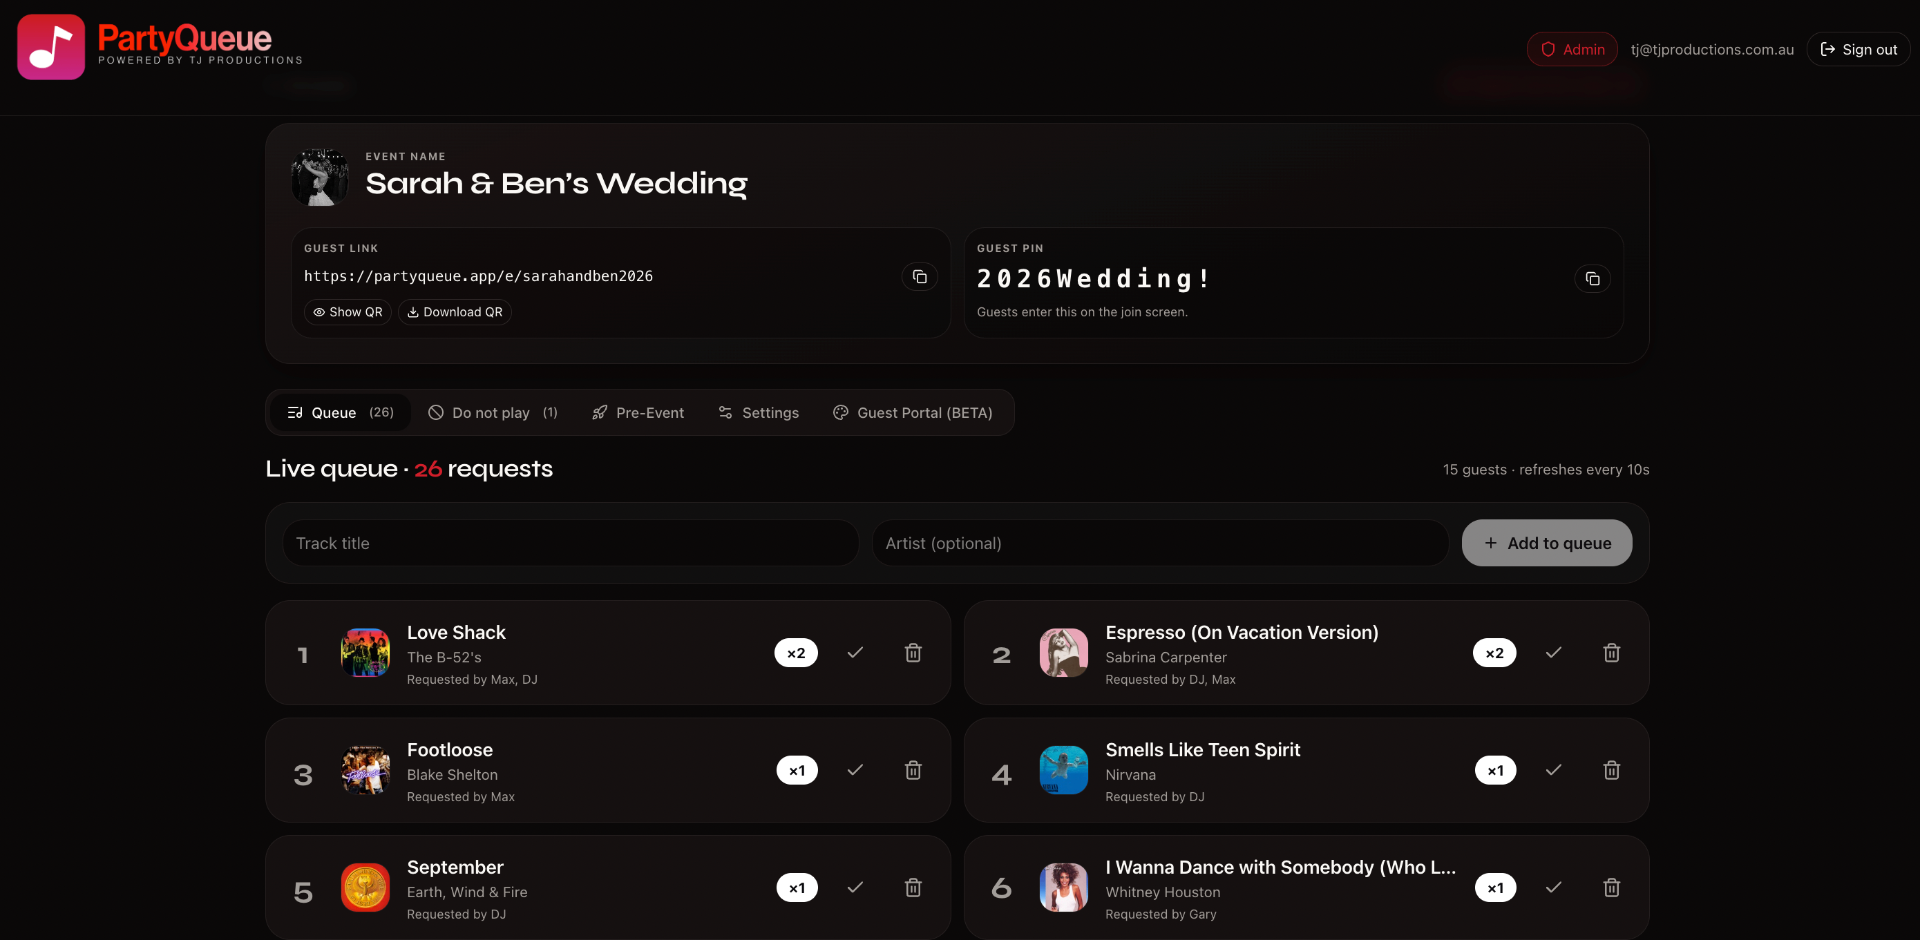The height and width of the screenshot is (940, 1920).
Task: Click the x1 vote badge on September
Action: tap(797, 888)
